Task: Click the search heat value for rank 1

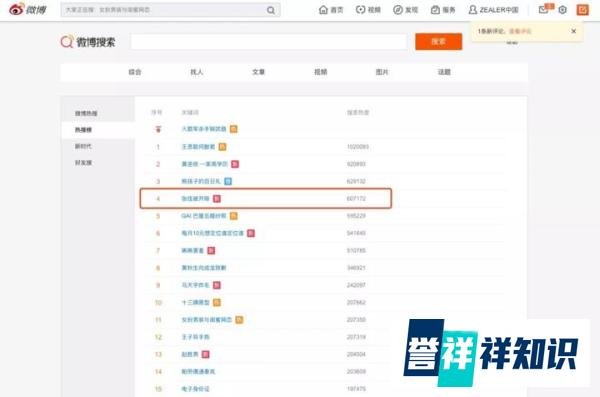Action: pyautogui.click(x=358, y=147)
